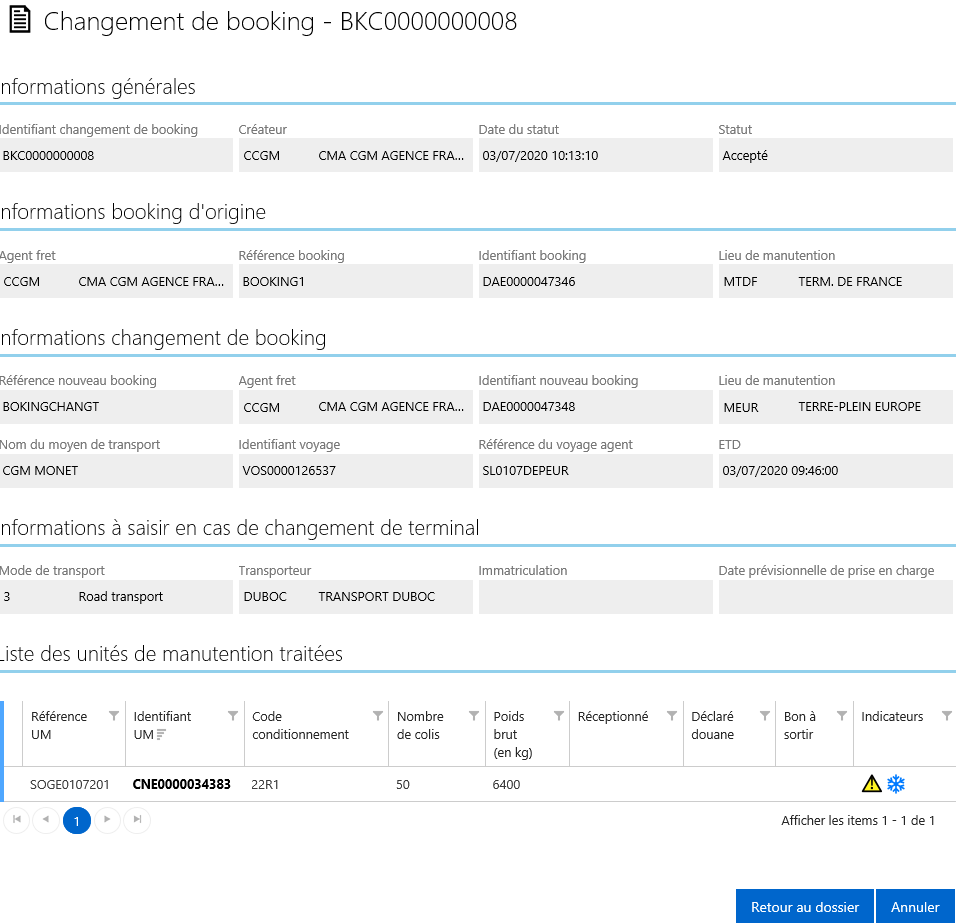956x923 pixels.
Task: Open filter for Référence UM column
Action: (x=114, y=716)
